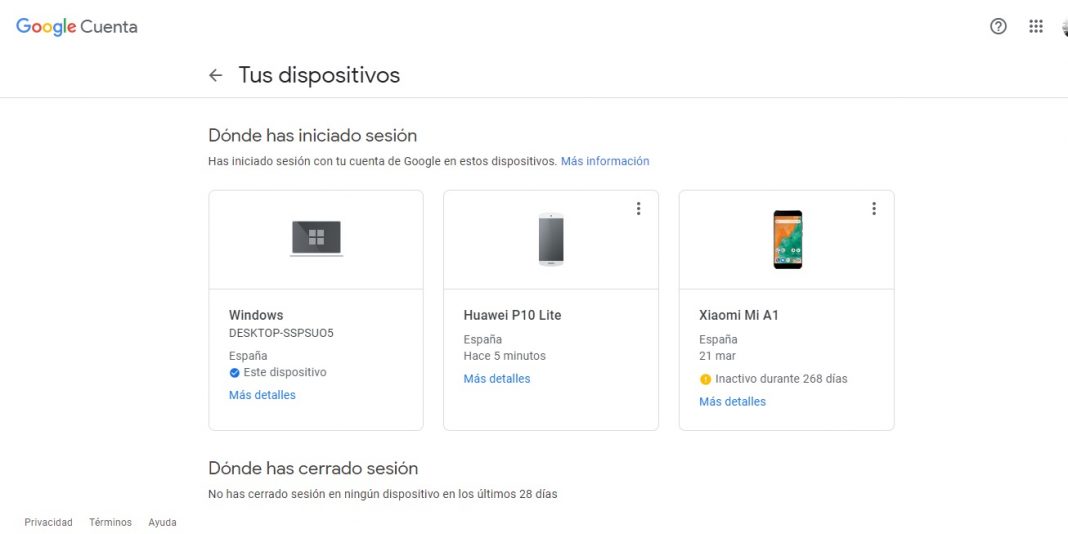Open Más detalles for Huawei P10 Lite

click(x=497, y=379)
